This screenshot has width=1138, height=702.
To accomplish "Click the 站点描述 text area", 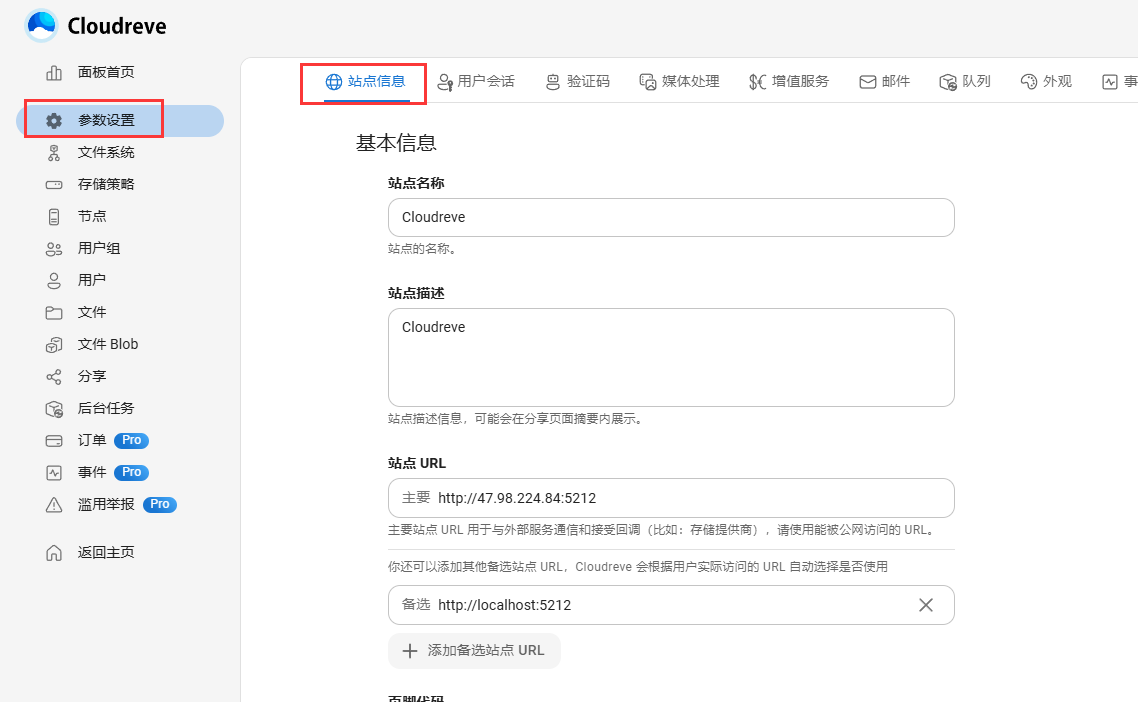I will (x=671, y=357).
